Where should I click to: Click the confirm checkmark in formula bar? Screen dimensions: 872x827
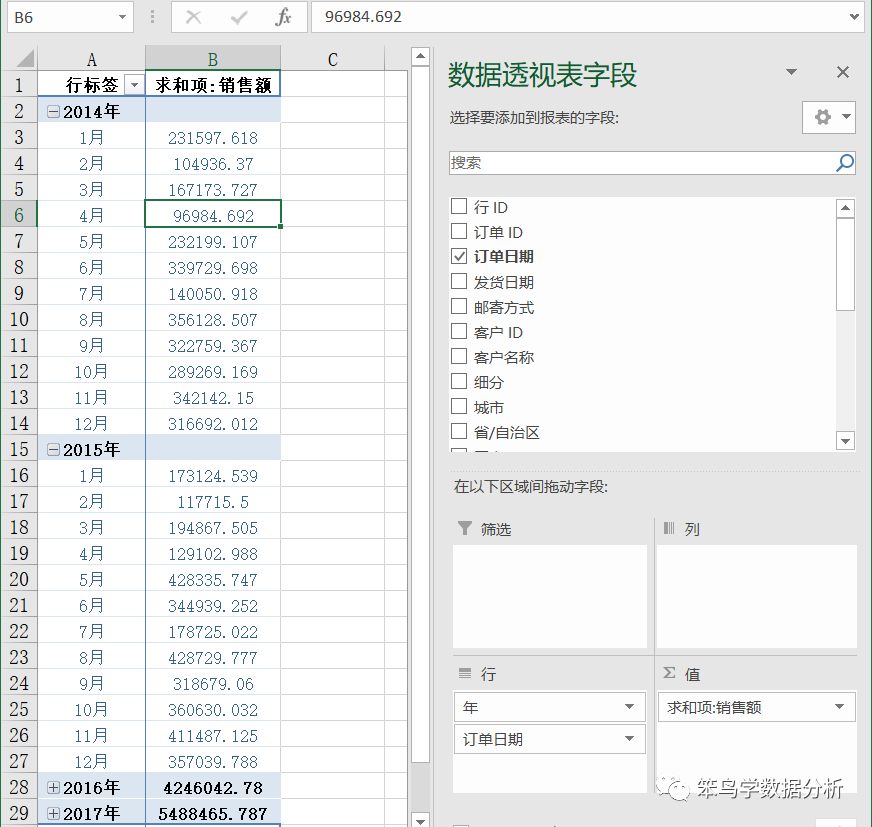tap(239, 17)
